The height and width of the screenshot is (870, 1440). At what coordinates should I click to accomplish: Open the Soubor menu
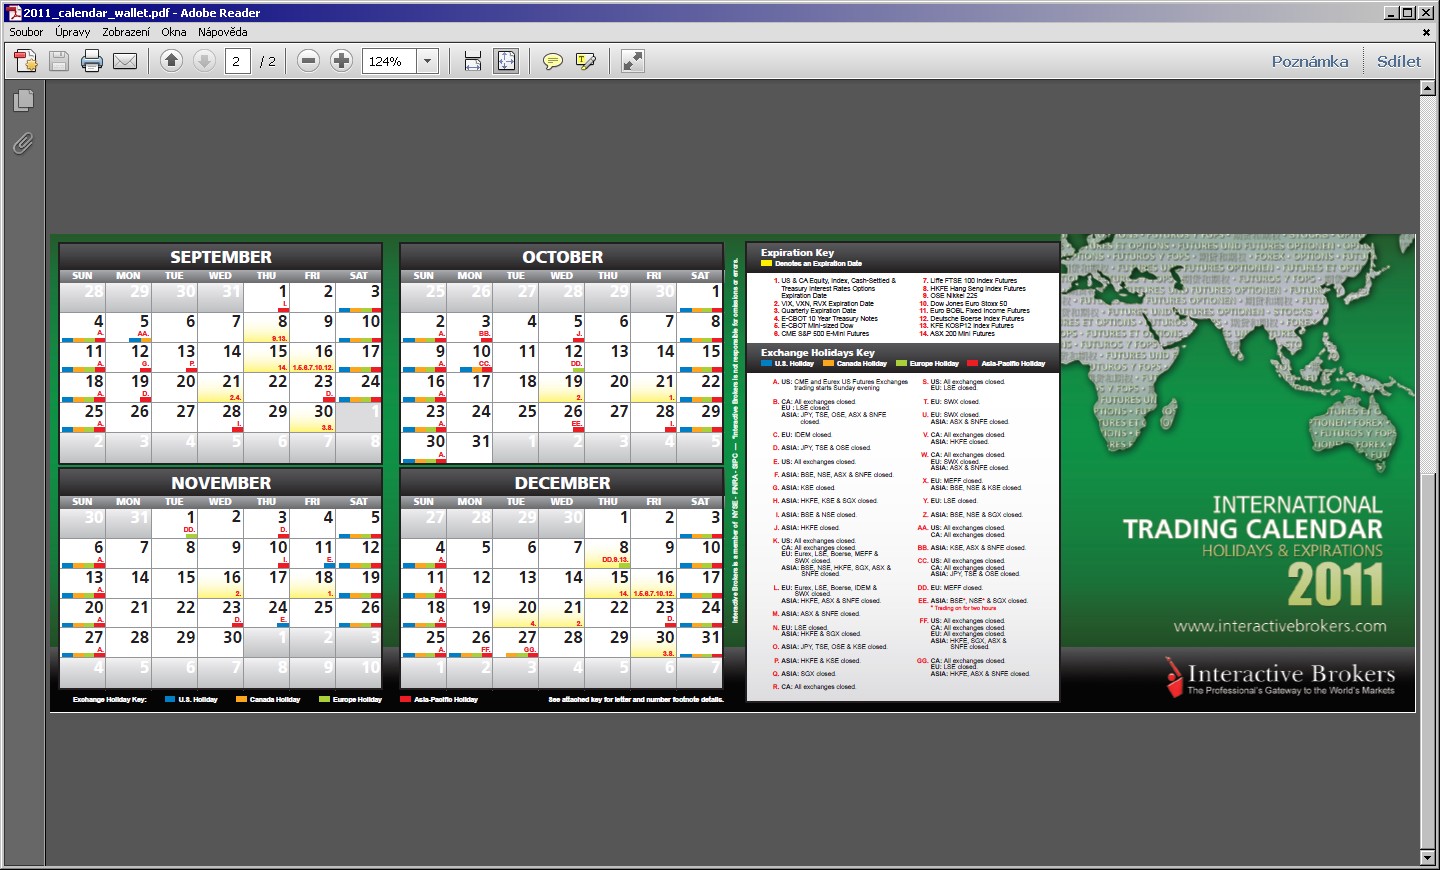(27, 32)
